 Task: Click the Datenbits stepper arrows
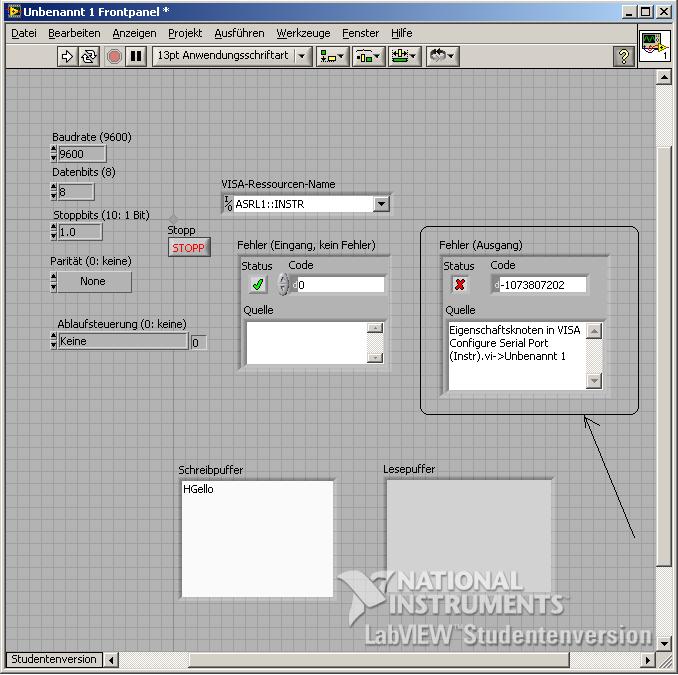54,192
